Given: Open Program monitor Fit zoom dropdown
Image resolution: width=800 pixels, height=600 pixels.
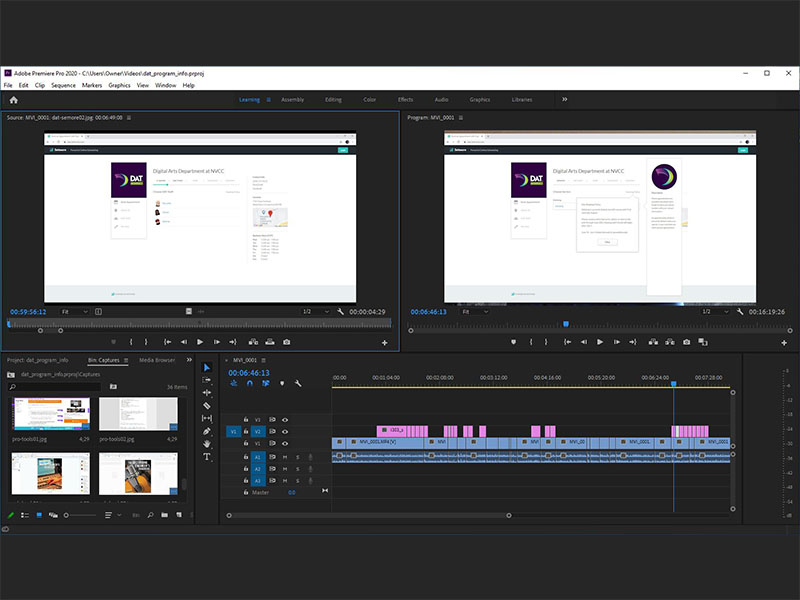Looking at the screenshot, I should point(474,312).
